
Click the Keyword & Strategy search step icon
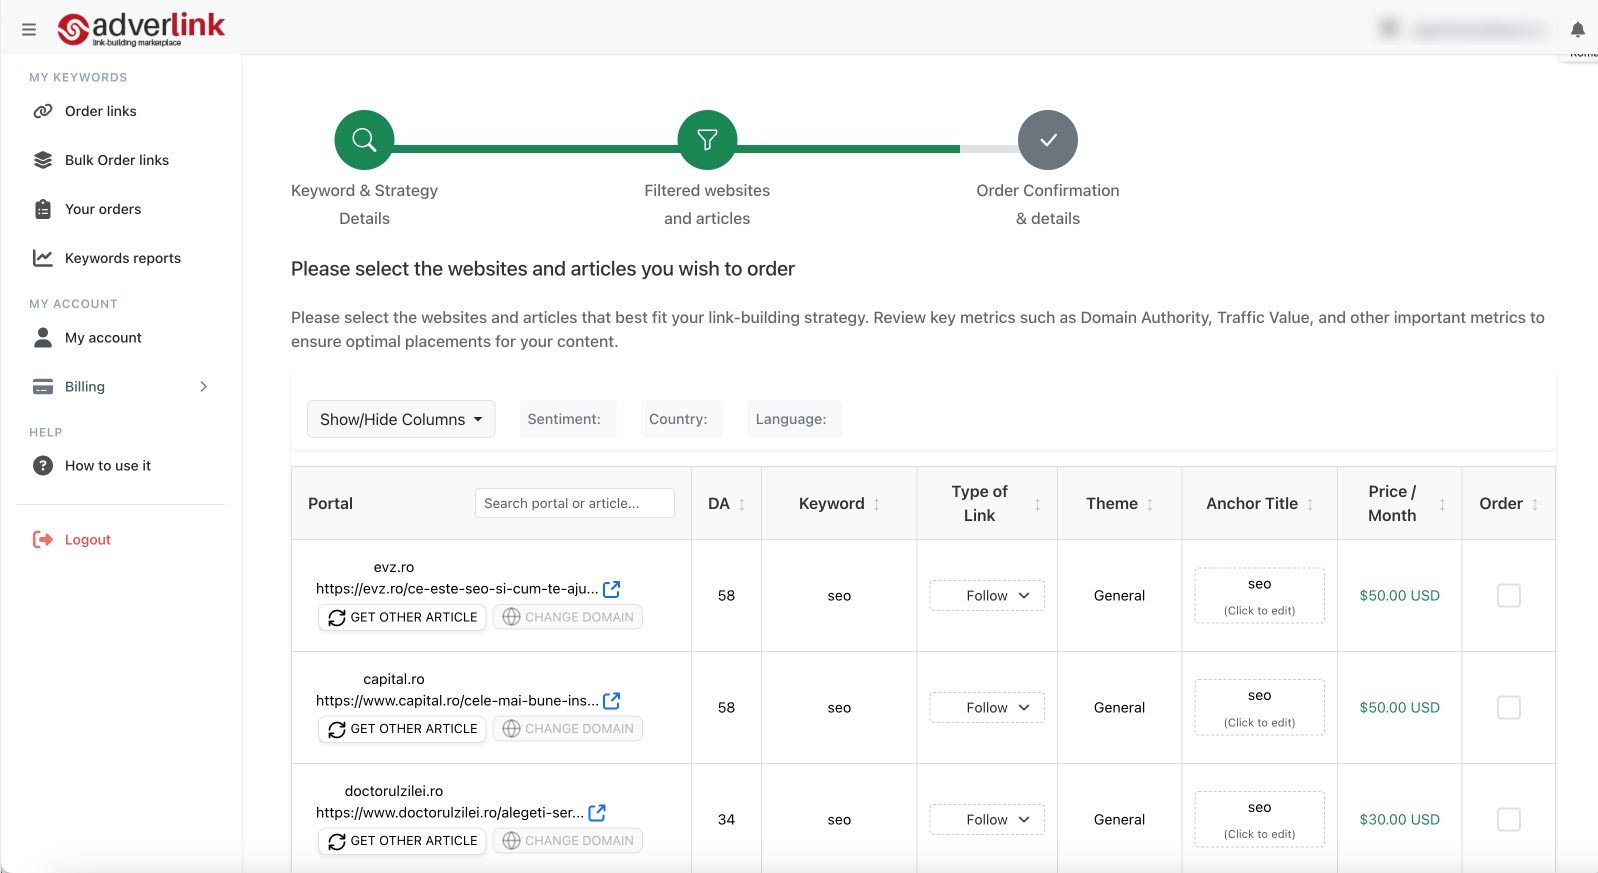[x=364, y=140]
